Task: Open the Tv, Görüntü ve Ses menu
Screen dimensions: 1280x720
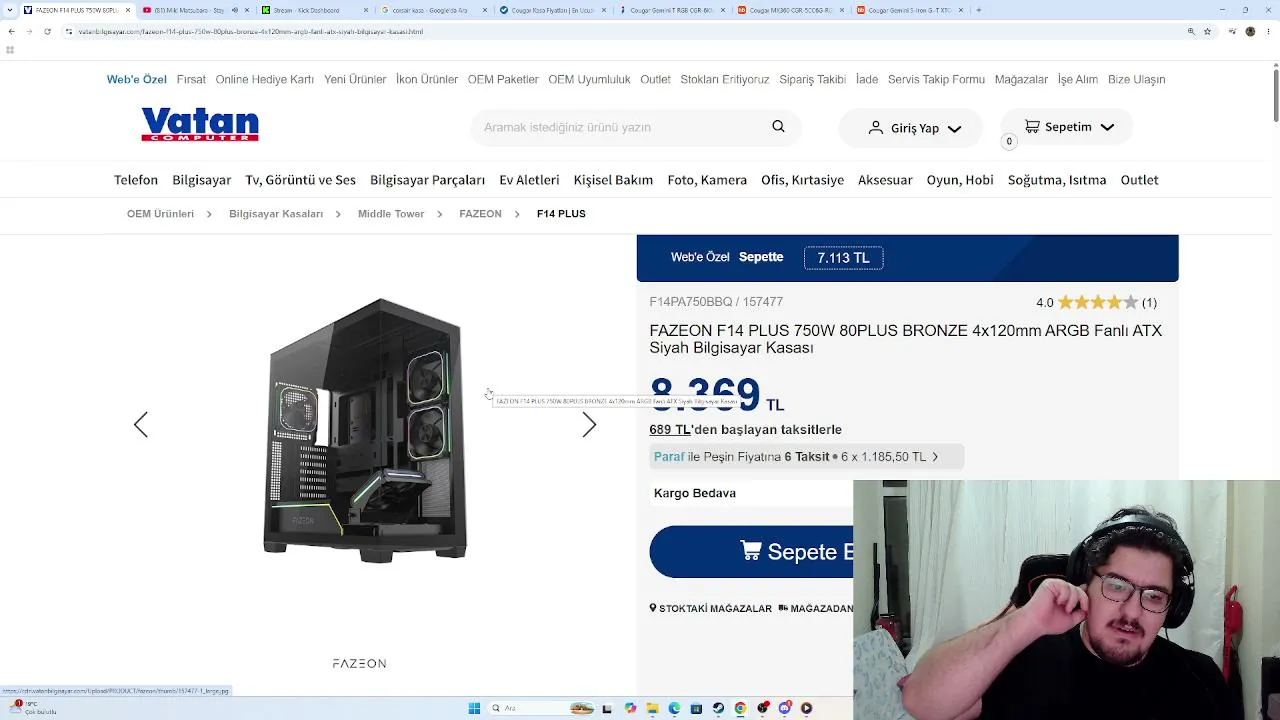Action: tap(301, 180)
